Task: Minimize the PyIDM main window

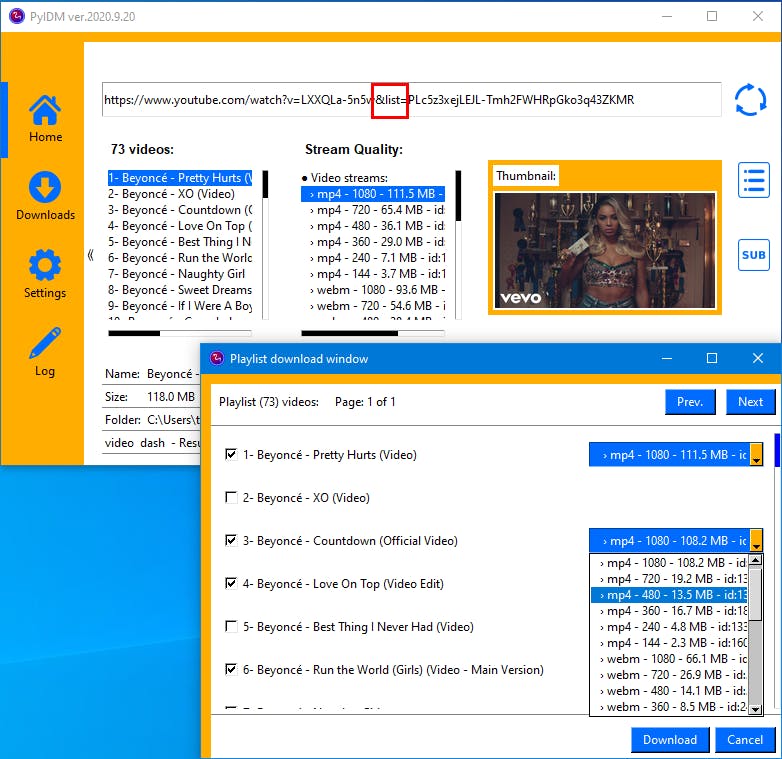Action: 667,16
